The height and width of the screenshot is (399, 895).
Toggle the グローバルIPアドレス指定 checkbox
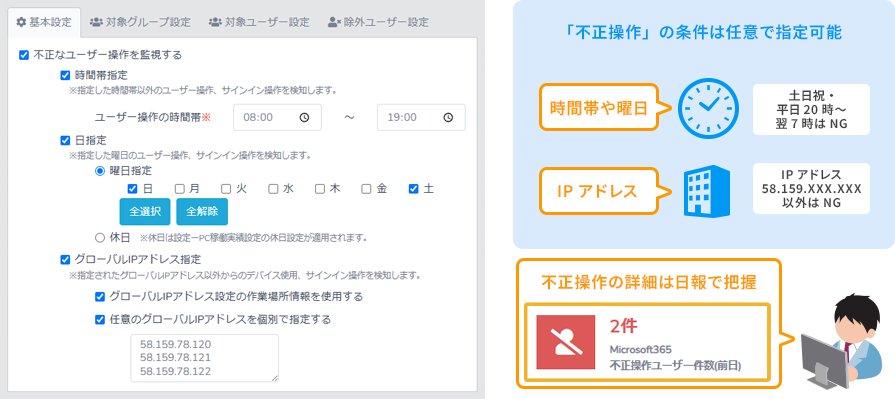click(65, 260)
